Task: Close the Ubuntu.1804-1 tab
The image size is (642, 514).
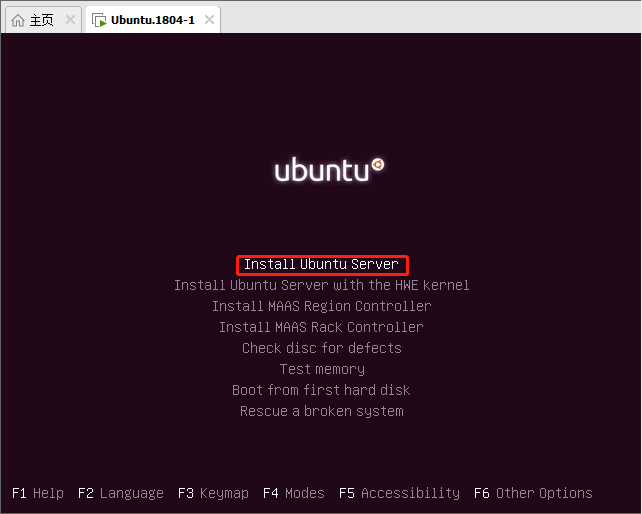Action: click(x=209, y=20)
